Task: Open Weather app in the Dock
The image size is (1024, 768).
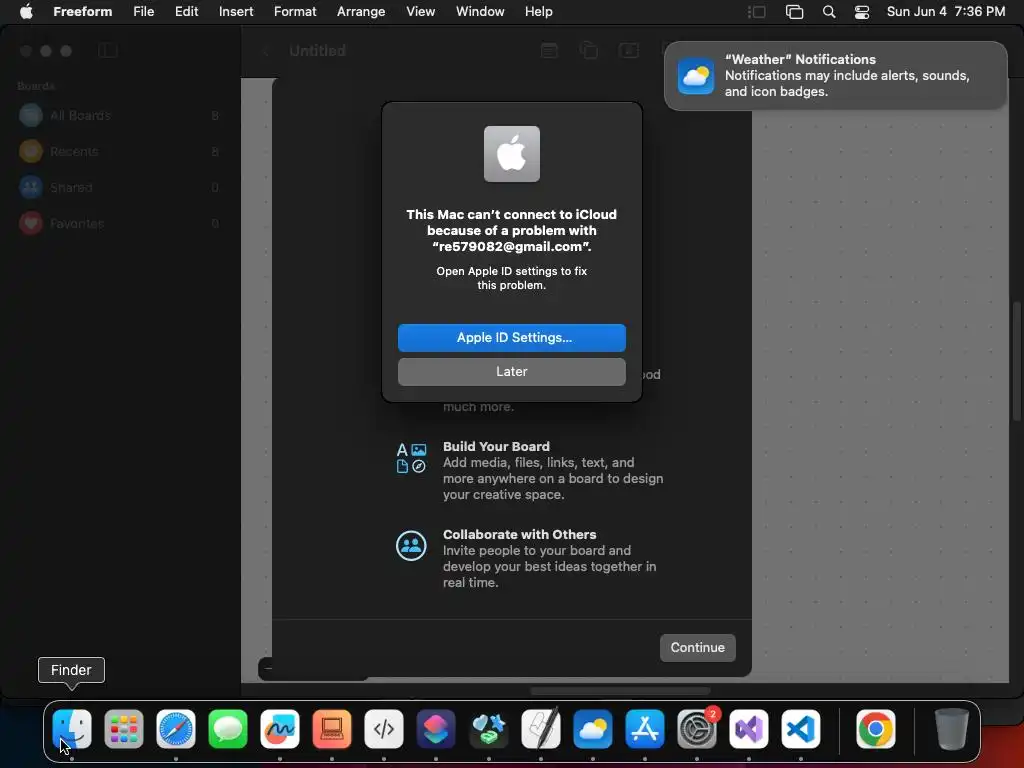Action: 593,729
